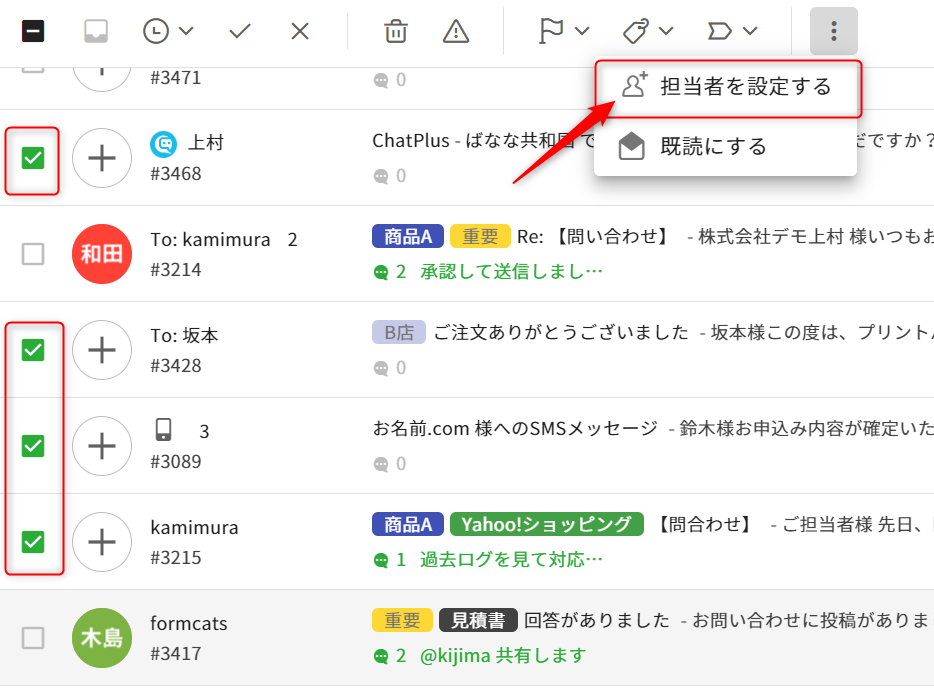This screenshot has height=688, width=934.
Task: Click the red 和田 avatar
Action: (x=102, y=254)
